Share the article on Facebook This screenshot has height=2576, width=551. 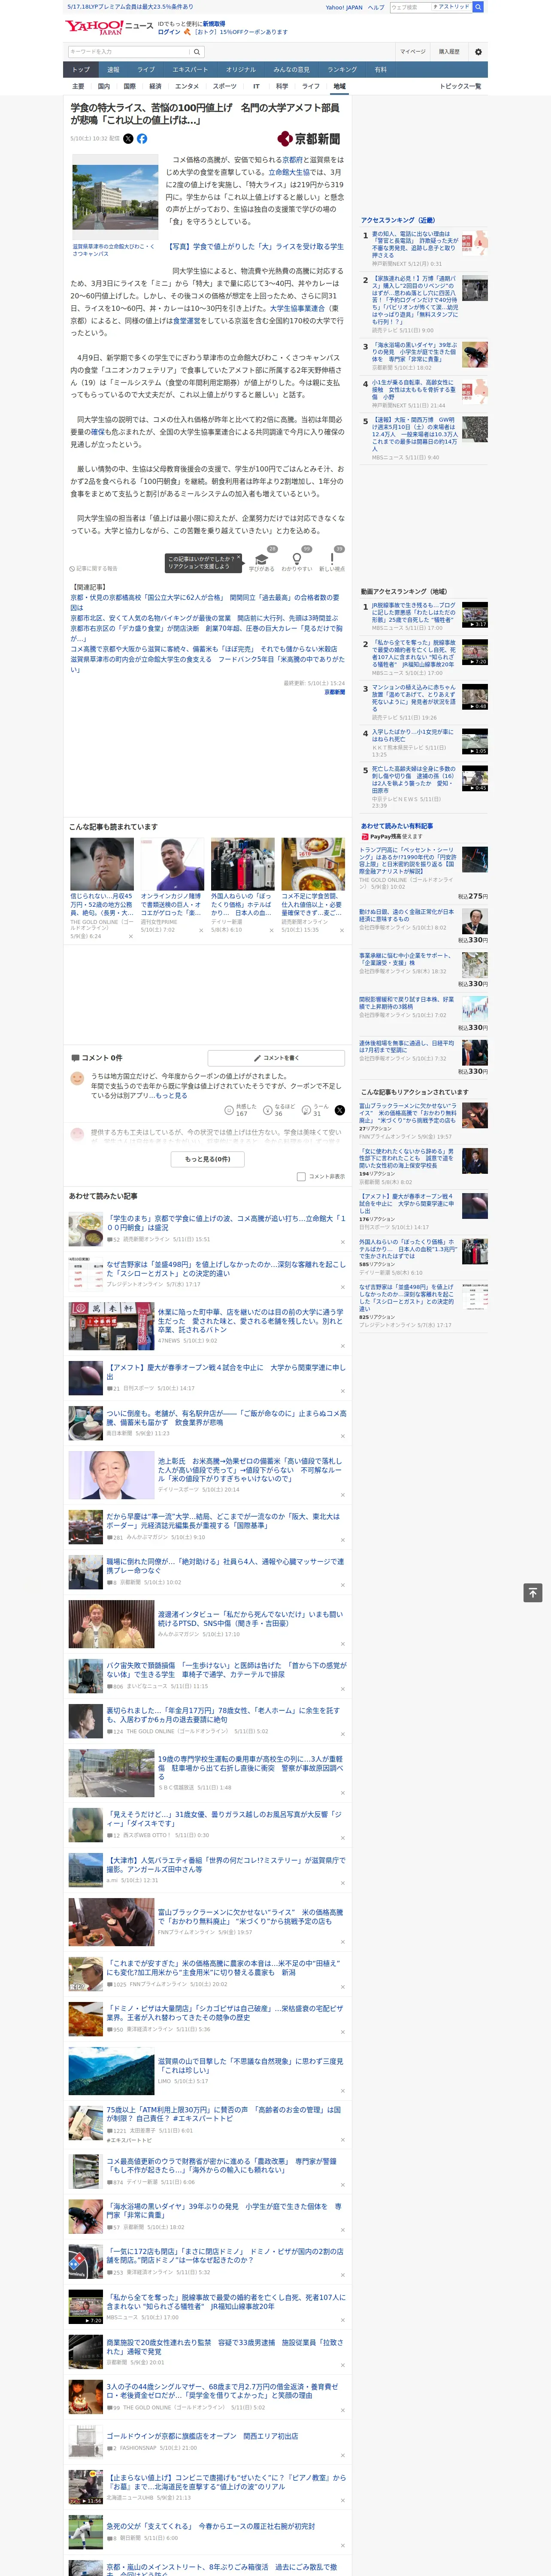coord(142,139)
